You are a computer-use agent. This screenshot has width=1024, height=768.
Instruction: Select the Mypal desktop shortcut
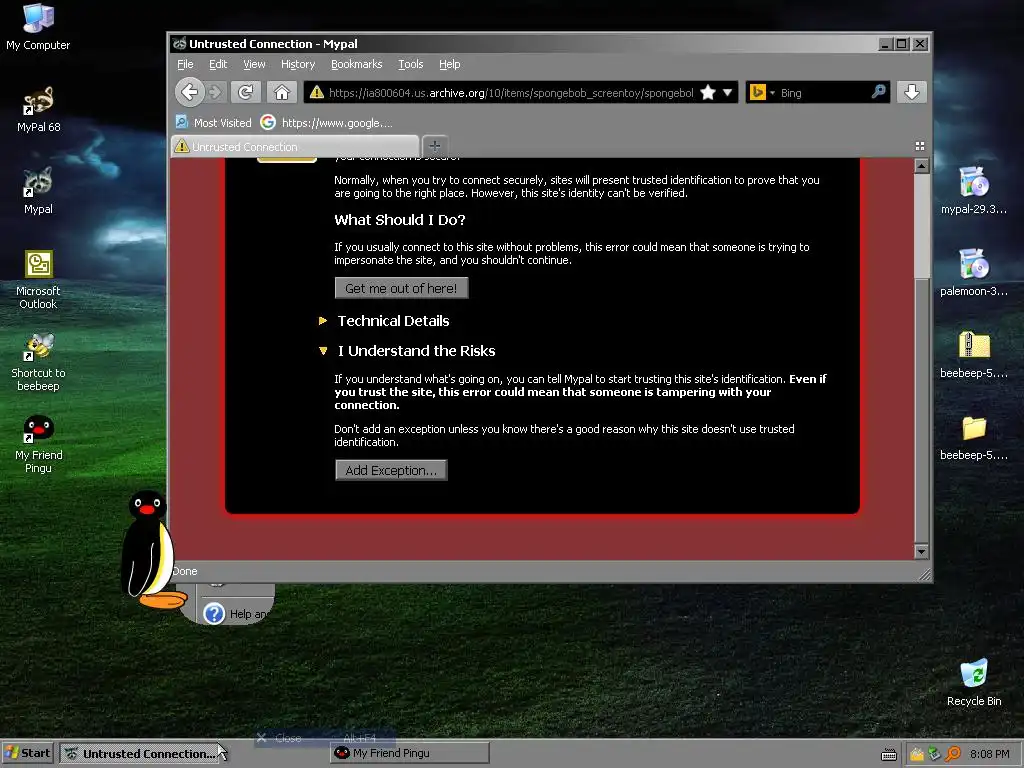(x=38, y=191)
